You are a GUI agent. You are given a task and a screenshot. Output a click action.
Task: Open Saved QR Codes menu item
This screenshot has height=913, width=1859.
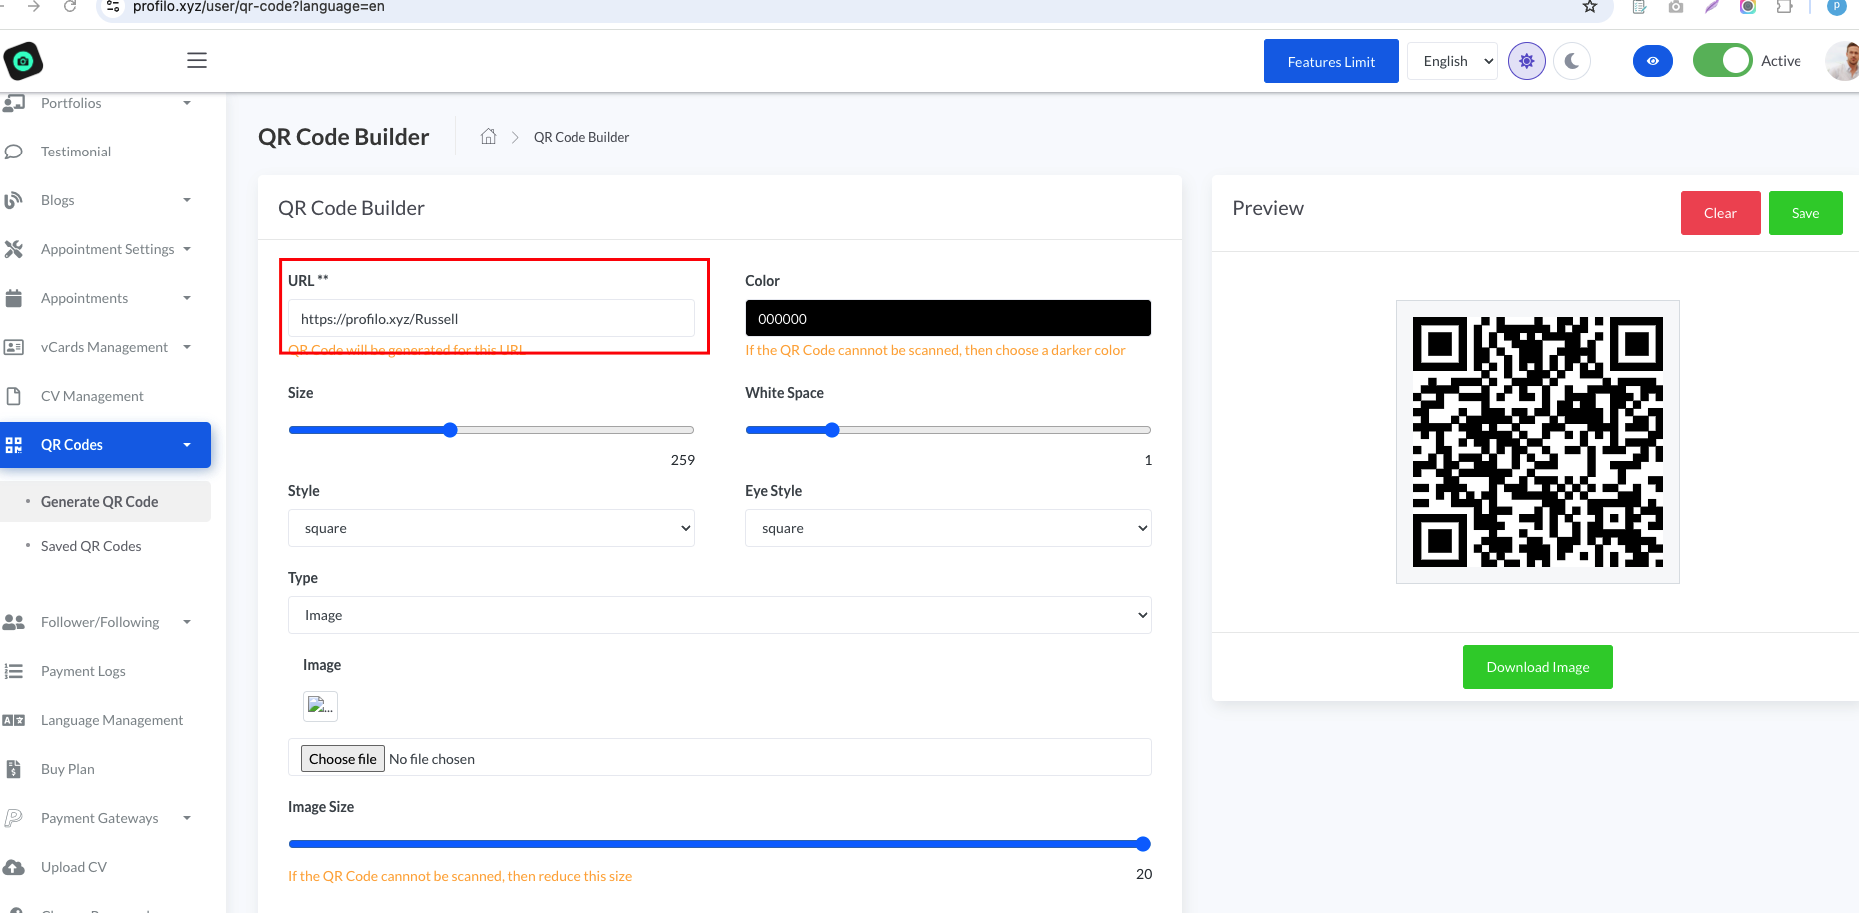tap(91, 546)
